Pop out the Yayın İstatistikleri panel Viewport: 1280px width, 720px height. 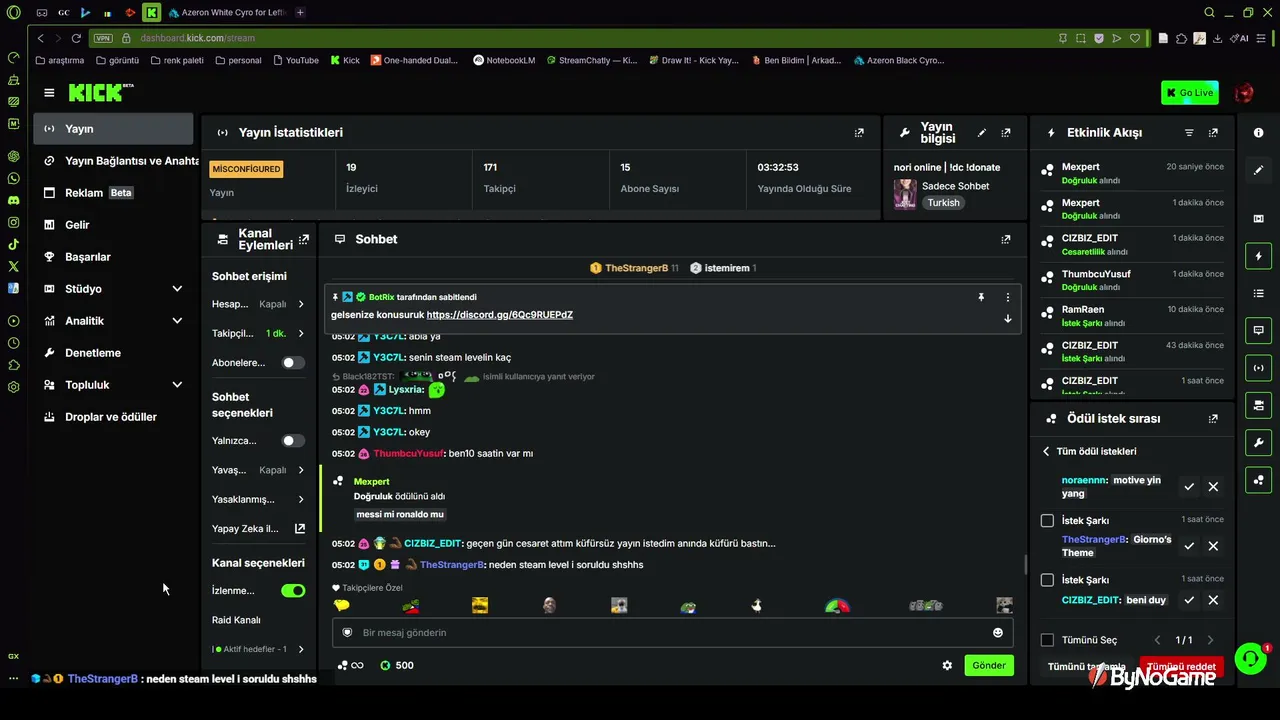(859, 132)
